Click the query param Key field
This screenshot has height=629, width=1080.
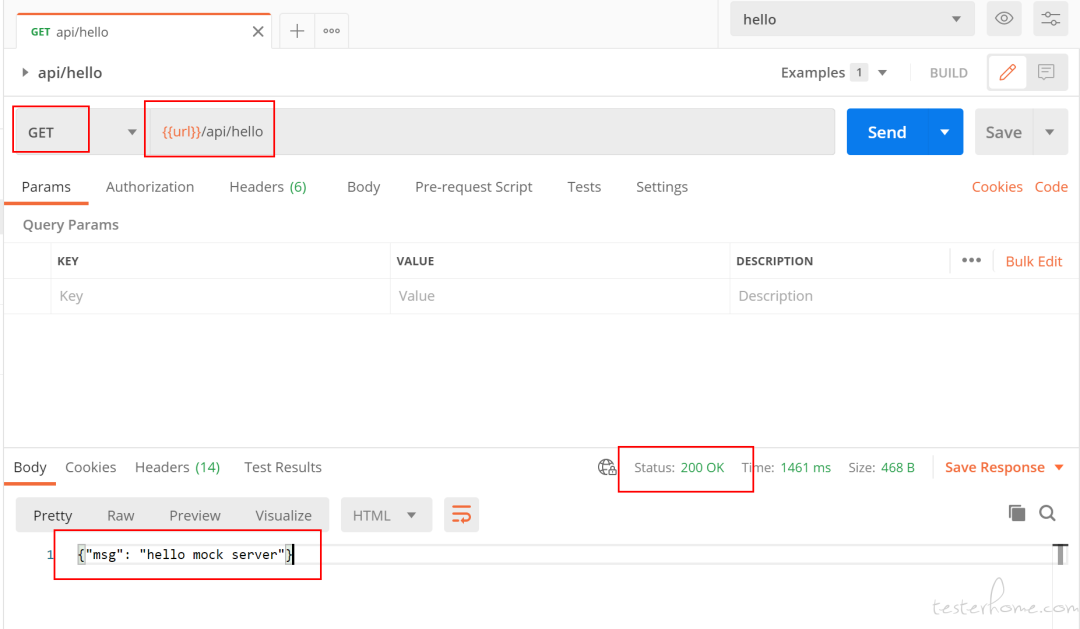(x=220, y=296)
